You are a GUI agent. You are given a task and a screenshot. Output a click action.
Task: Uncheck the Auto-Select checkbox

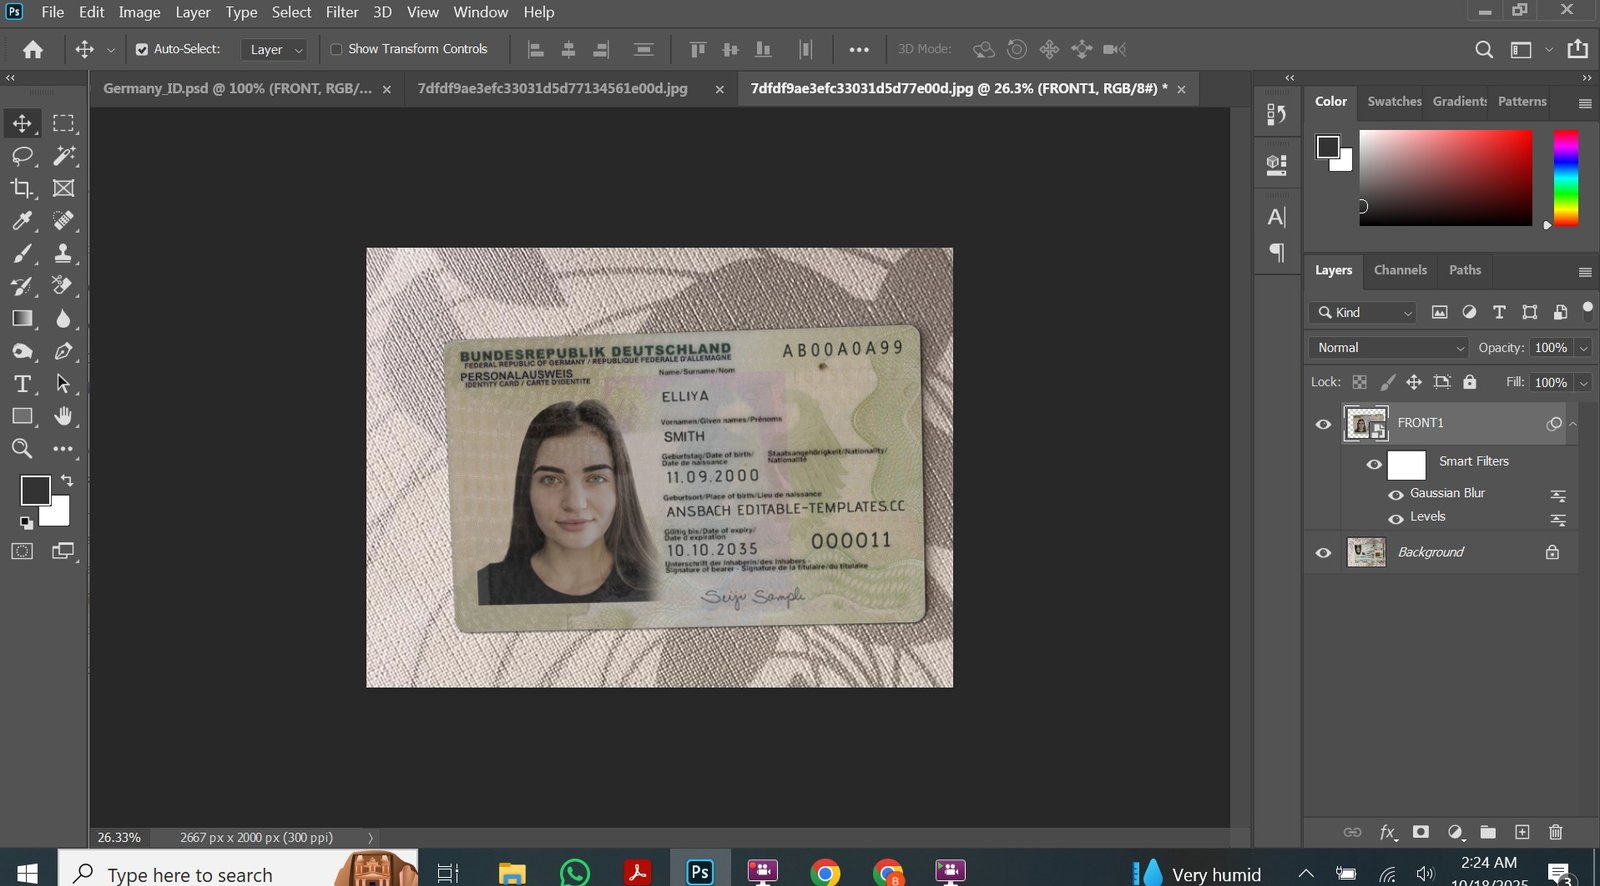pyautogui.click(x=142, y=49)
